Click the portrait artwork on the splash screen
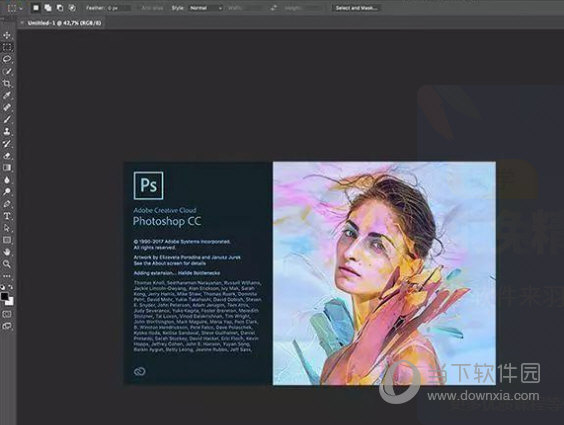 [x=384, y=273]
